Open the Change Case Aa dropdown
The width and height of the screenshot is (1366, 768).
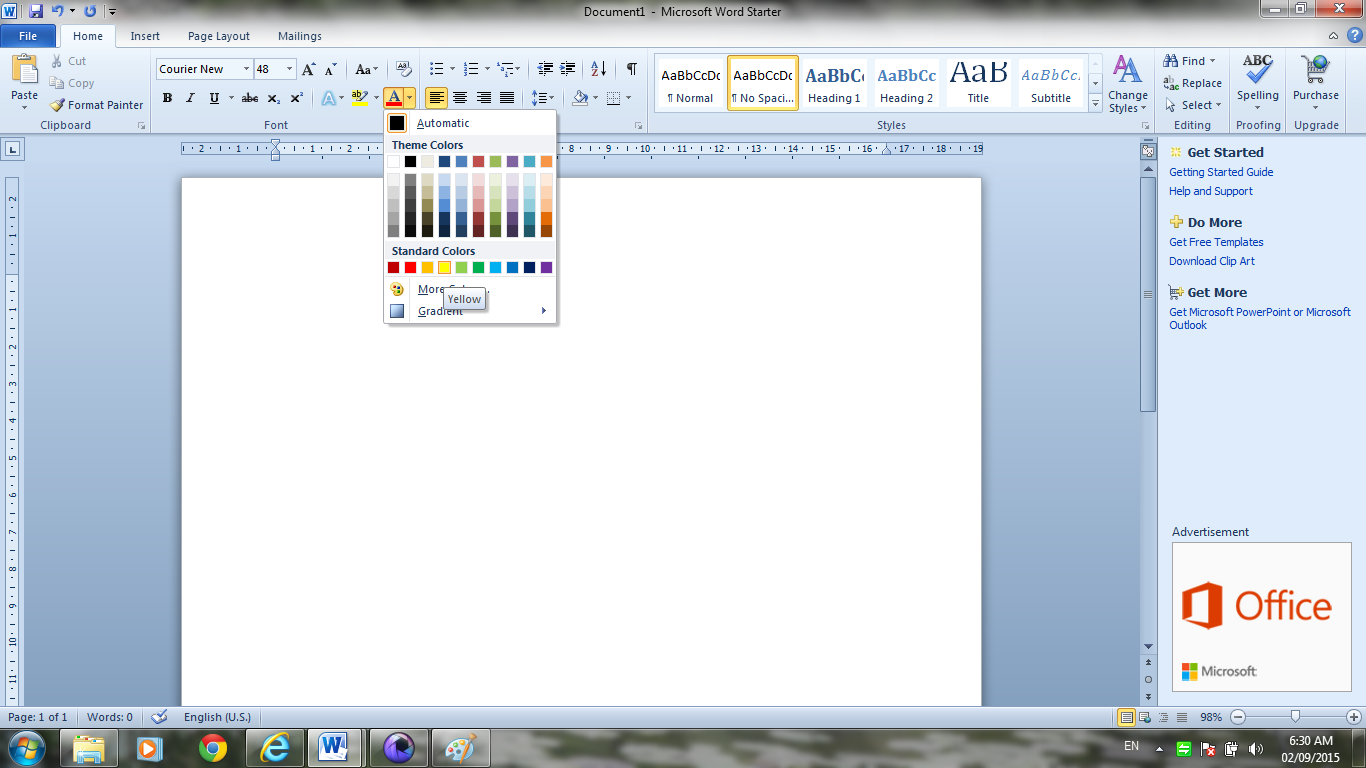click(x=366, y=69)
